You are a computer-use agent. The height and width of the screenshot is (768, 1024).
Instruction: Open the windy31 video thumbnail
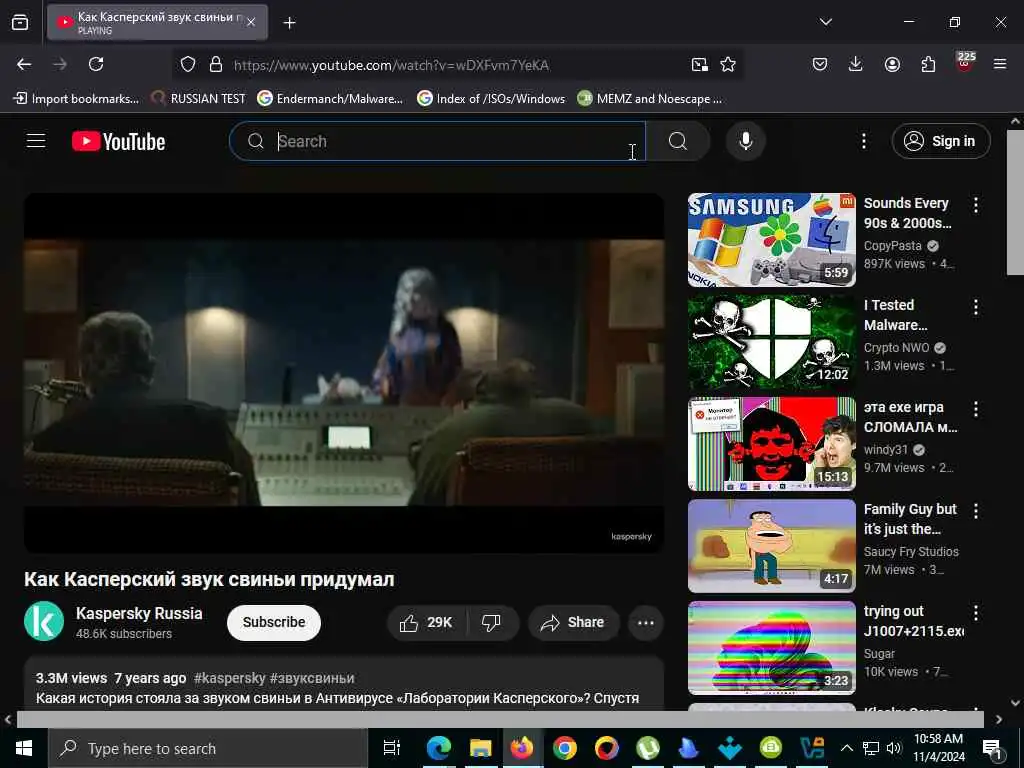(771, 443)
